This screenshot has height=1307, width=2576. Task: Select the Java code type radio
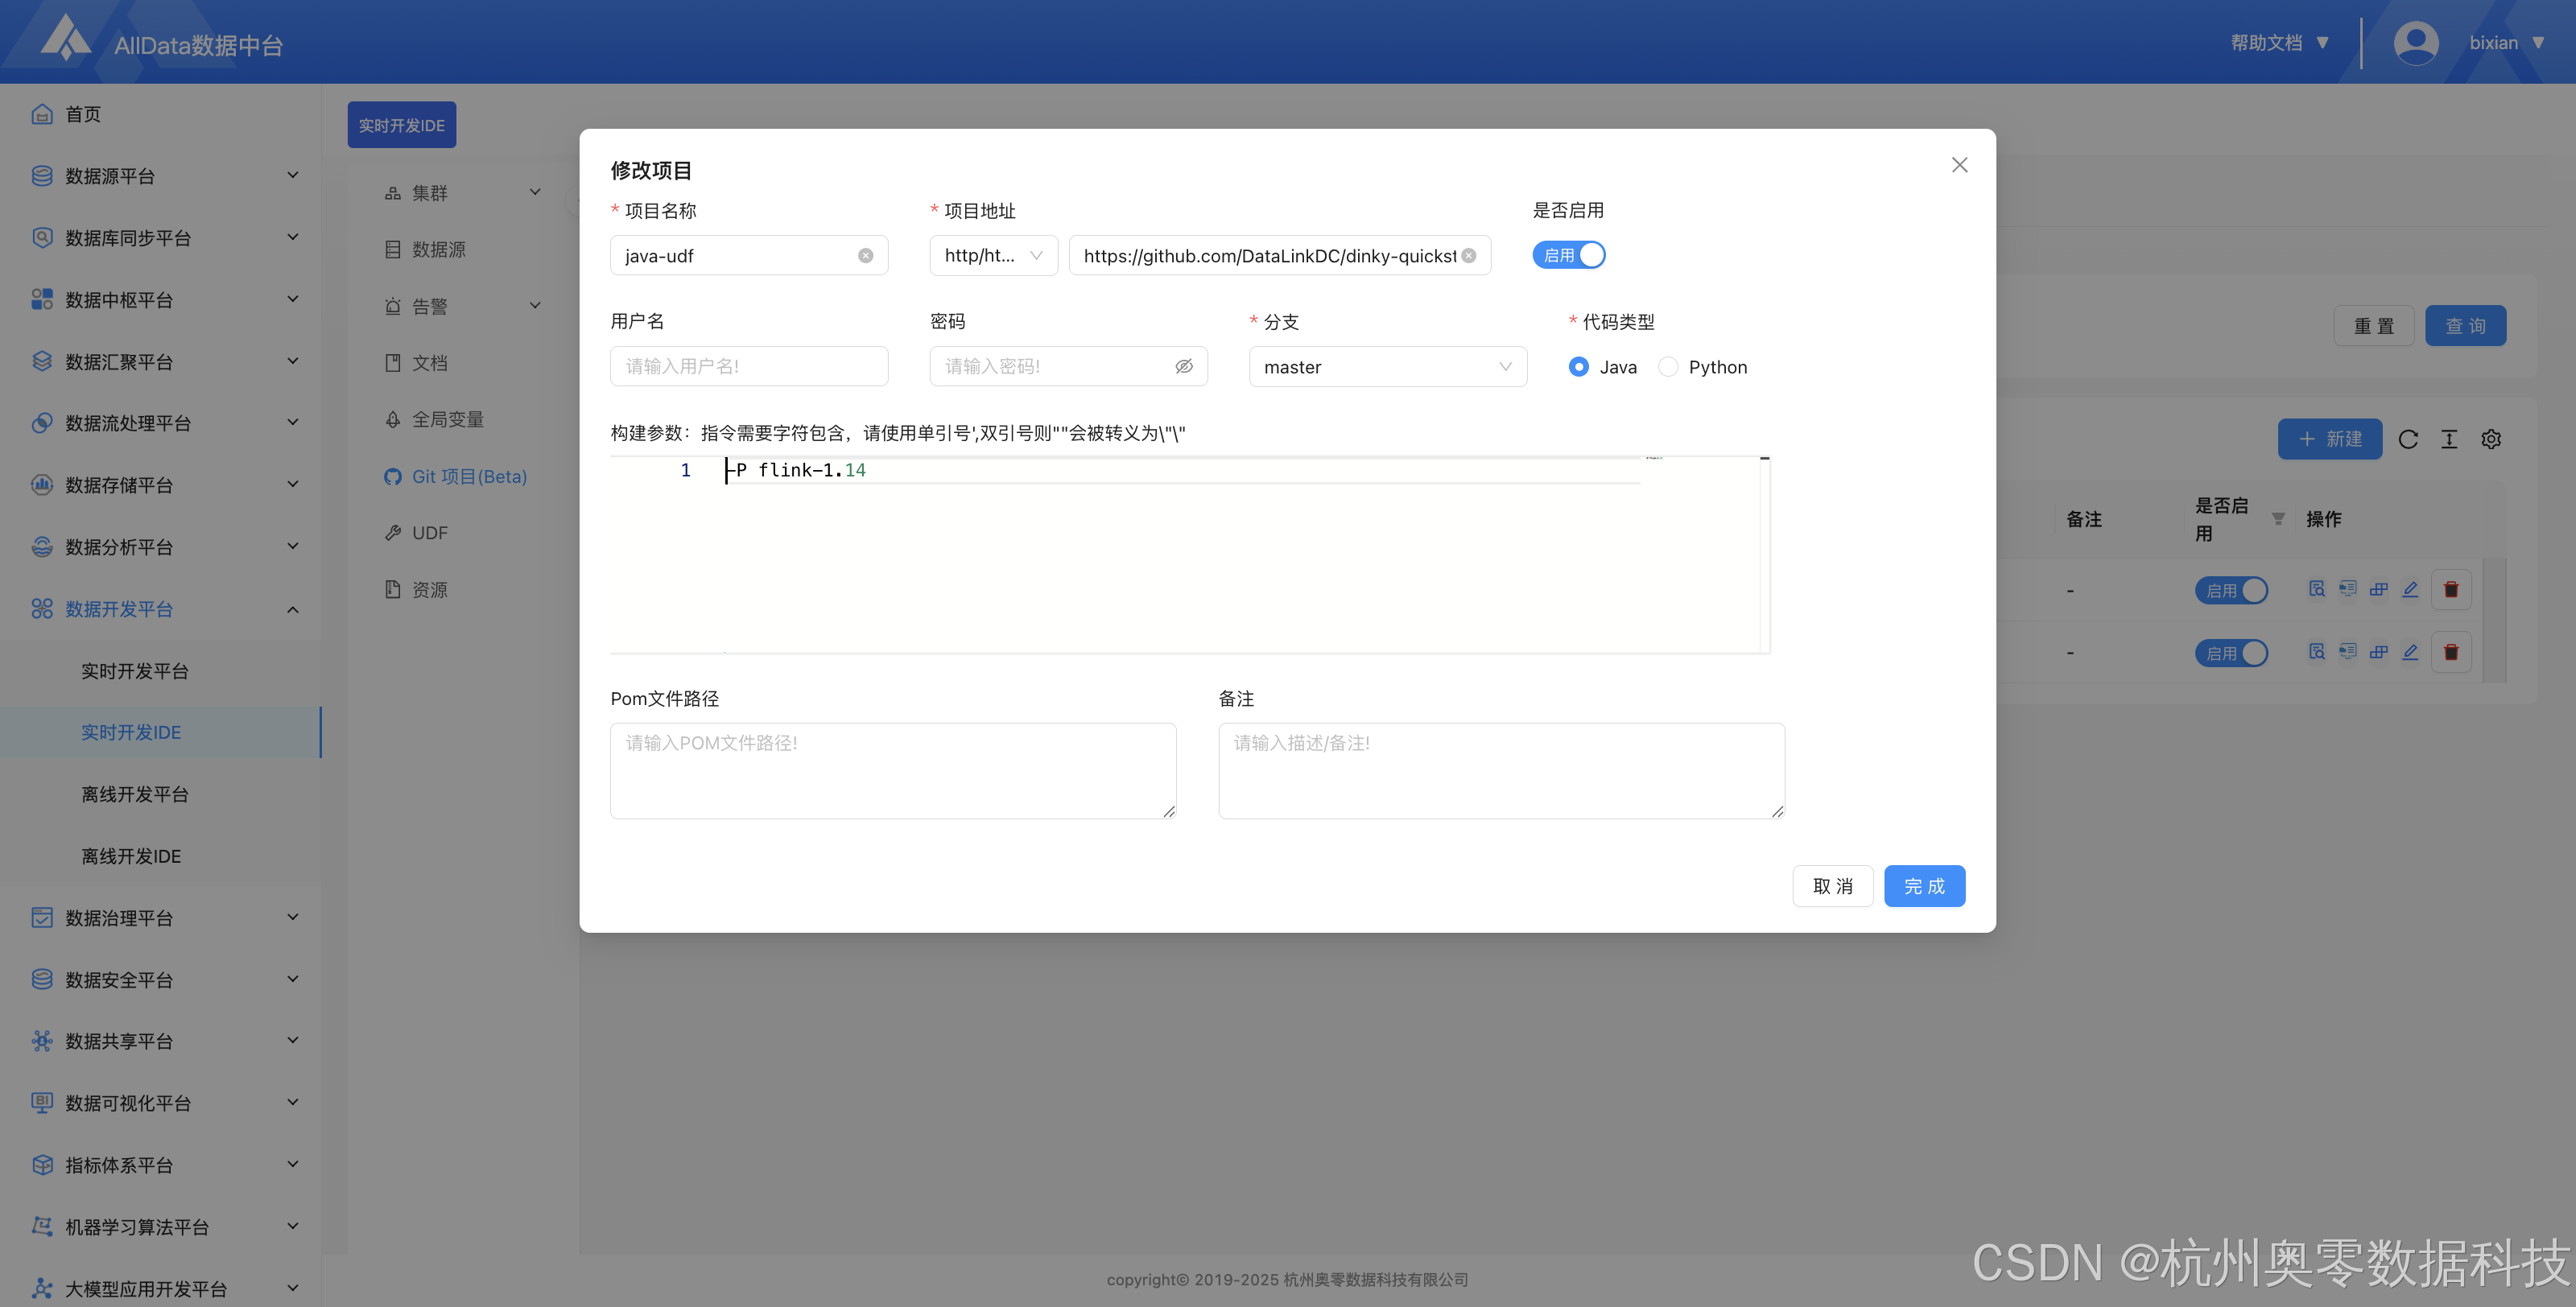pos(1578,367)
